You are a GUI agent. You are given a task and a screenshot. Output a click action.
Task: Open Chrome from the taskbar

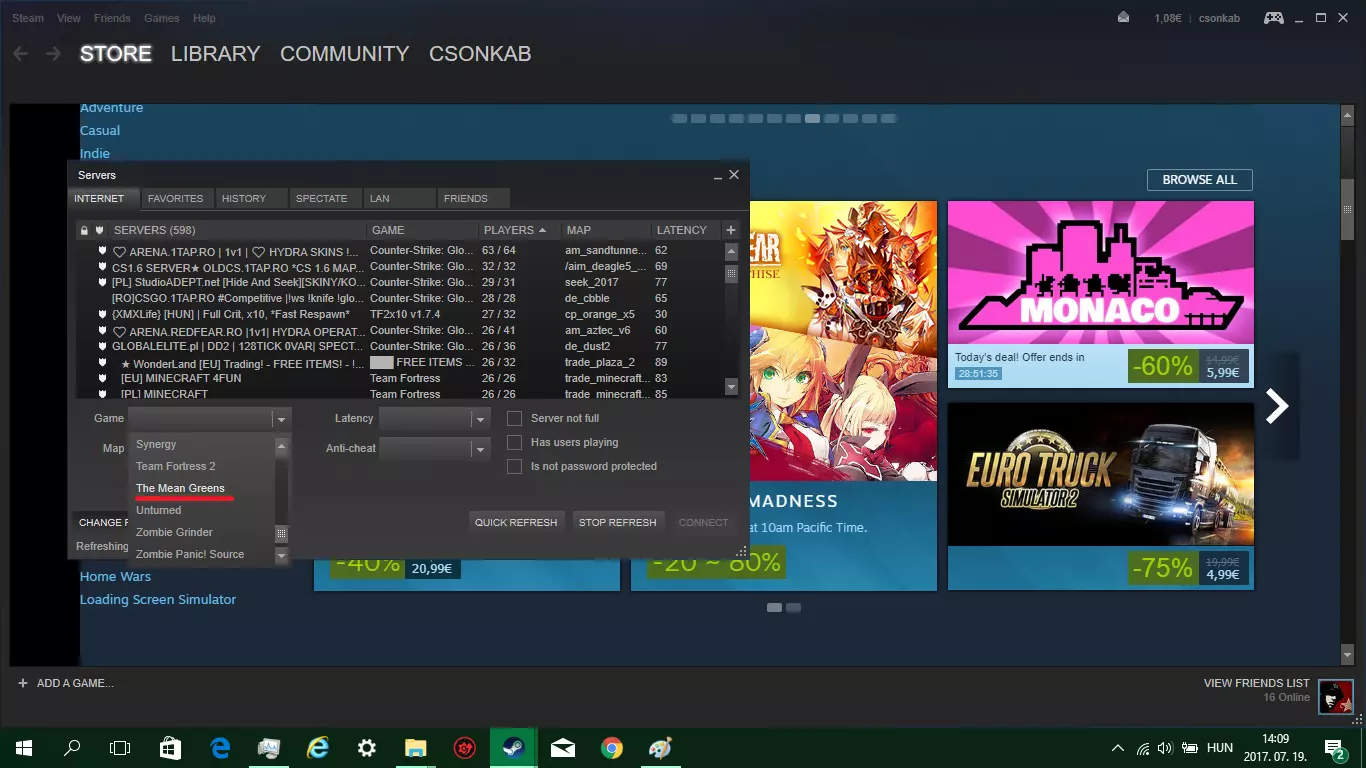pyautogui.click(x=612, y=748)
